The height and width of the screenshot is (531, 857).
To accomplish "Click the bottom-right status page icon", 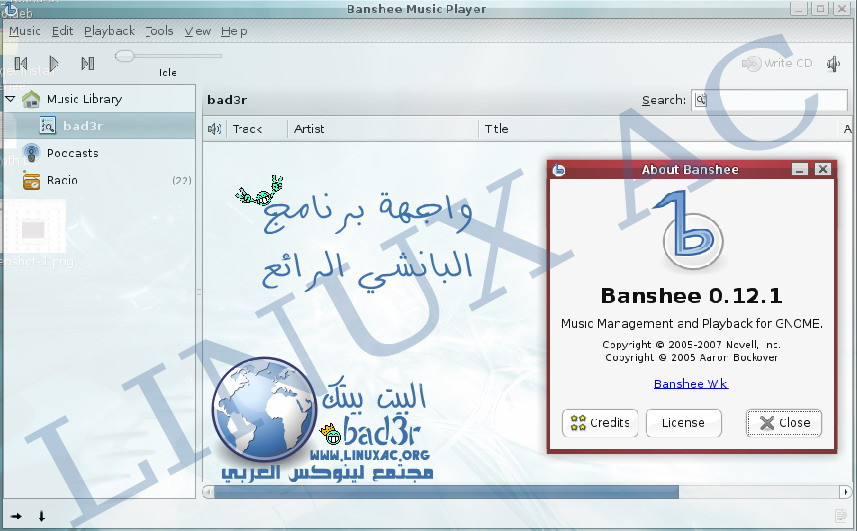I will coord(841,515).
